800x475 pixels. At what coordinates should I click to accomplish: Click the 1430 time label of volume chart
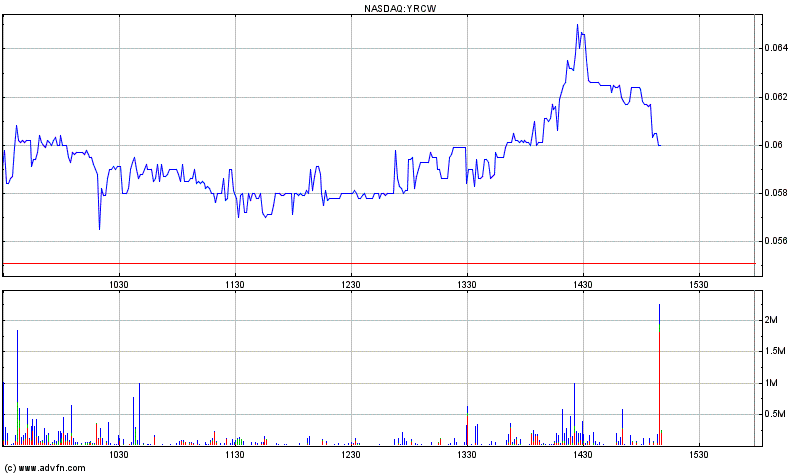(583, 454)
